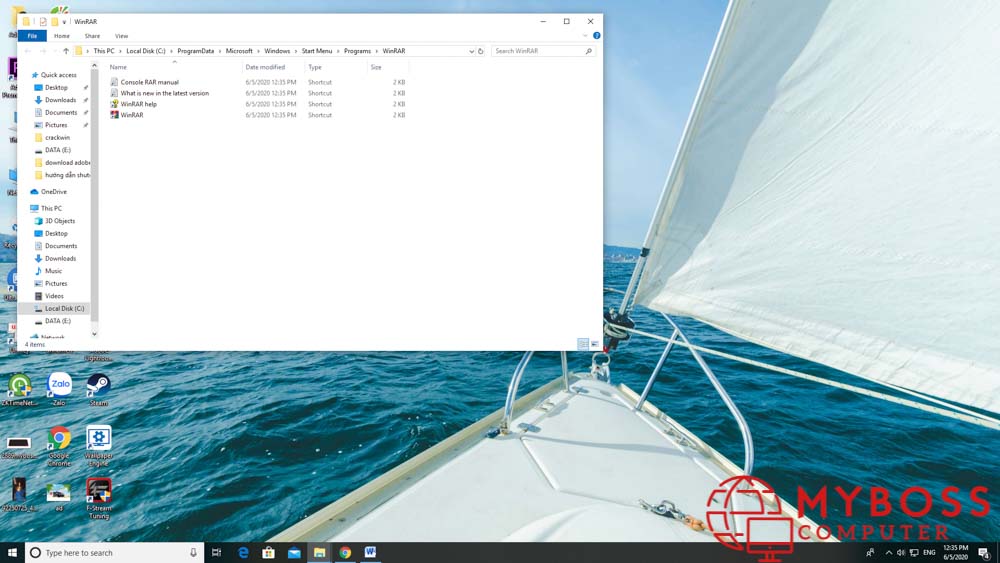Click the Explorer help question mark icon
Screen dimensions: 1000x563
(x=596, y=36)
